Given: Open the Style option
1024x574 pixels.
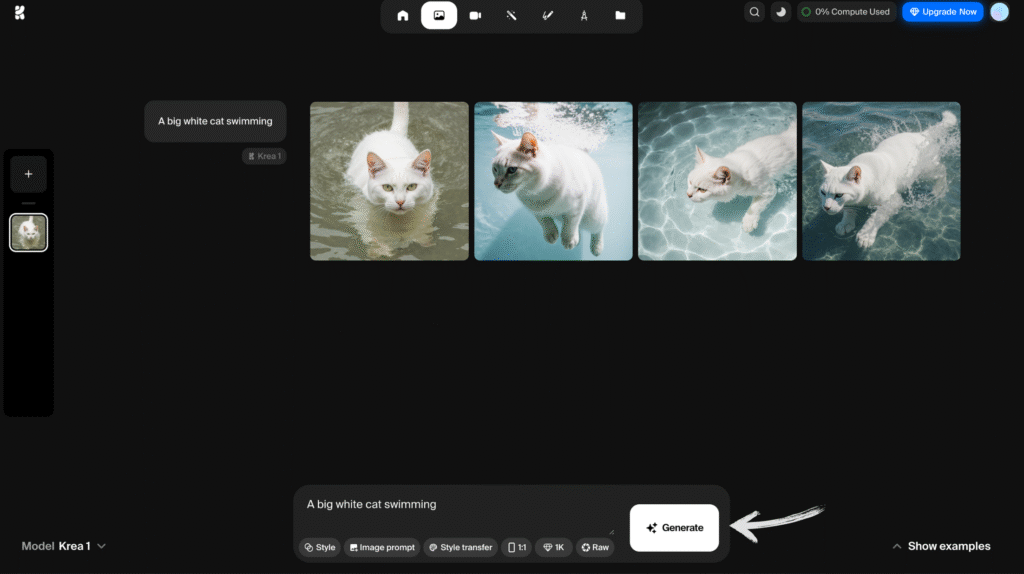Looking at the screenshot, I should pyautogui.click(x=320, y=547).
